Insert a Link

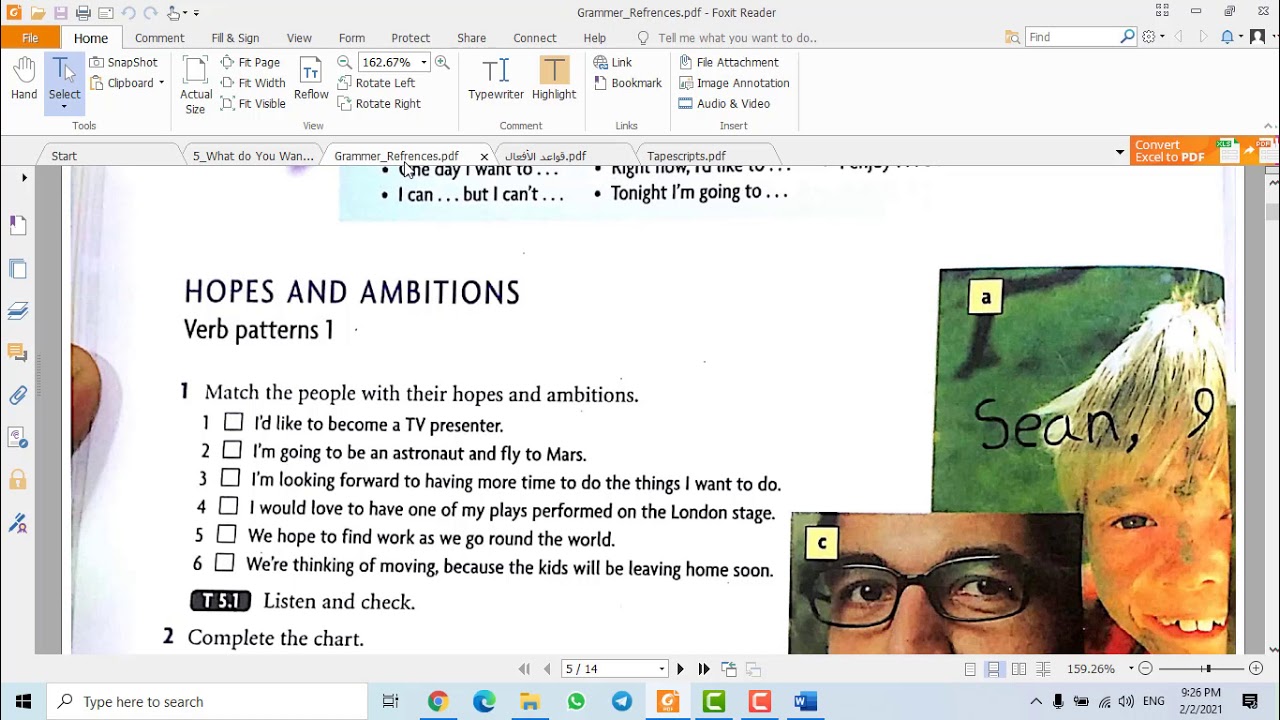coord(613,62)
